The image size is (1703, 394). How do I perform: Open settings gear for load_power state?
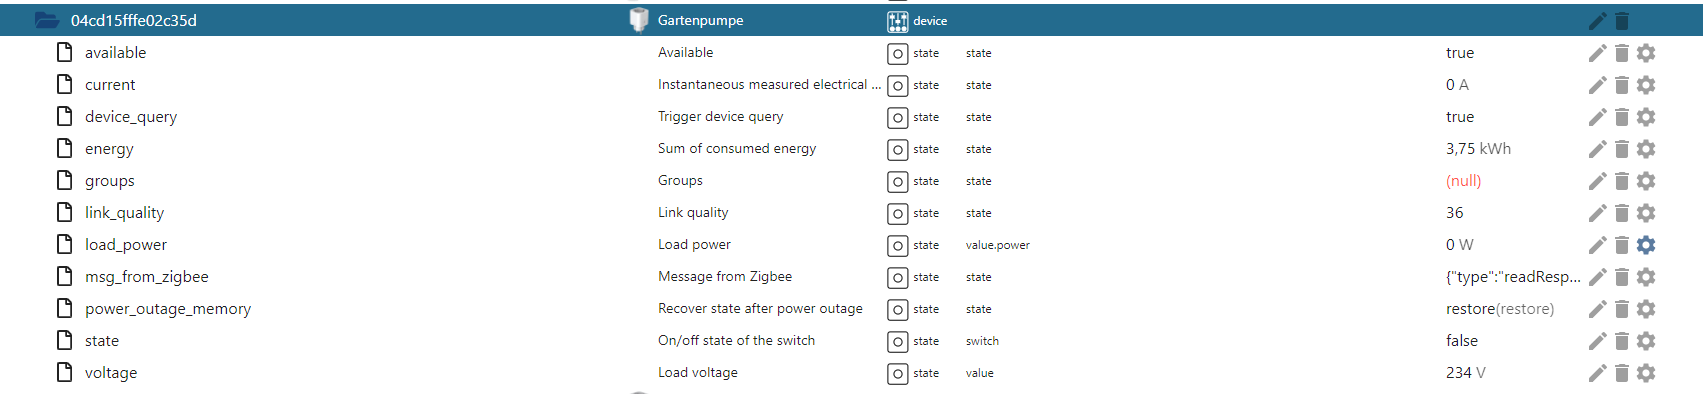click(1646, 245)
